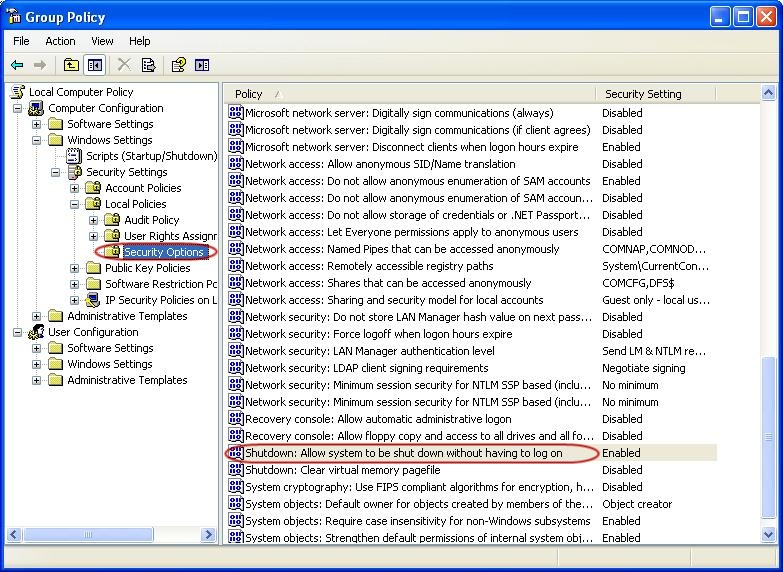Image resolution: width=783 pixels, height=572 pixels.
Task: Expand Administrative Templates under User Configuration
Action: [36, 380]
